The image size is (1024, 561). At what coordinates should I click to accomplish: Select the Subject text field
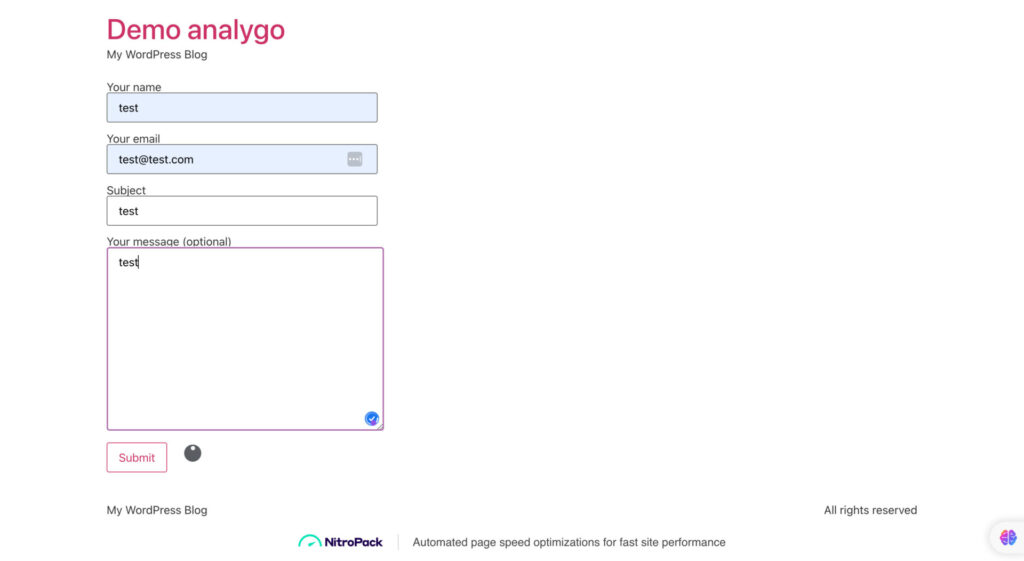pyautogui.click(x=242, y=211)
